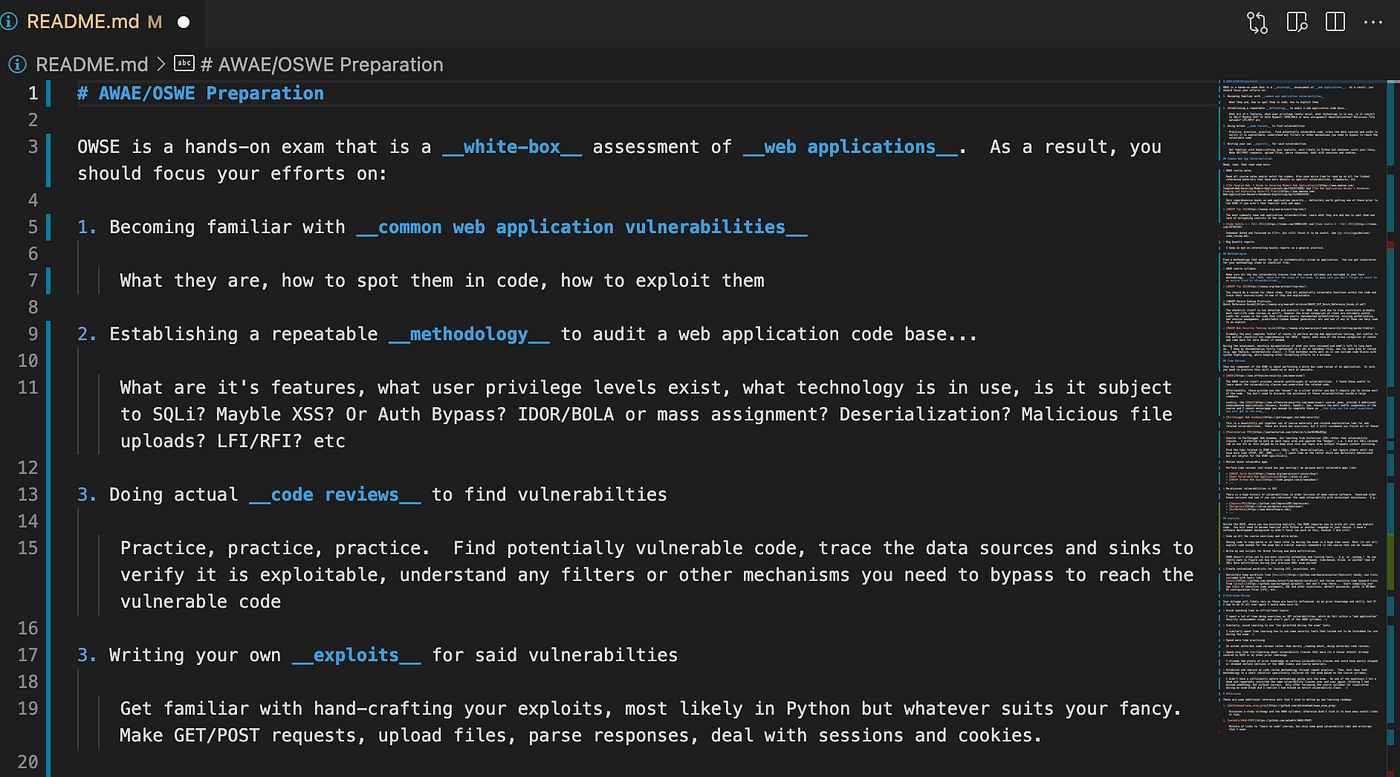Click 'What they are, how to spot them' line
The height and width of the screenshot is (777, 1400).
[442, 280]
